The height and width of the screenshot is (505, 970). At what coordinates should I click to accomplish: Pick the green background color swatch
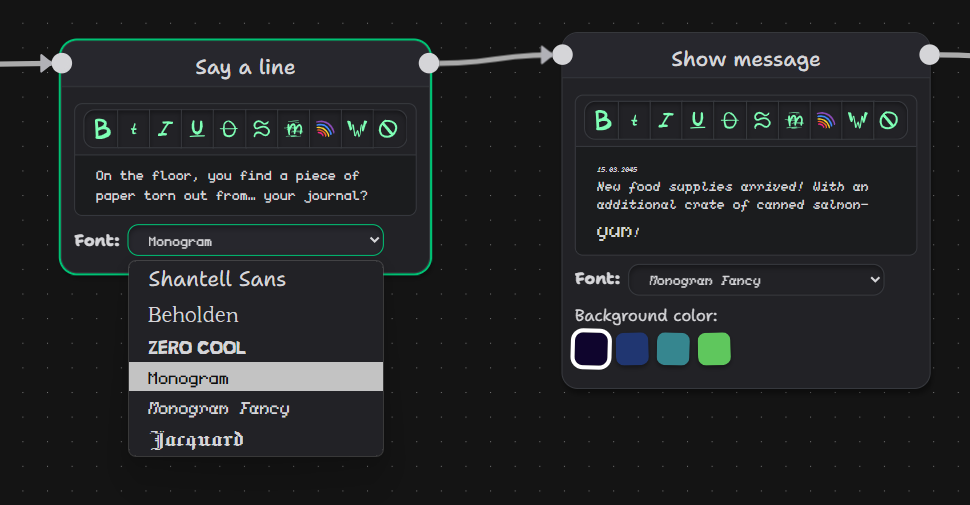point(714,349)
